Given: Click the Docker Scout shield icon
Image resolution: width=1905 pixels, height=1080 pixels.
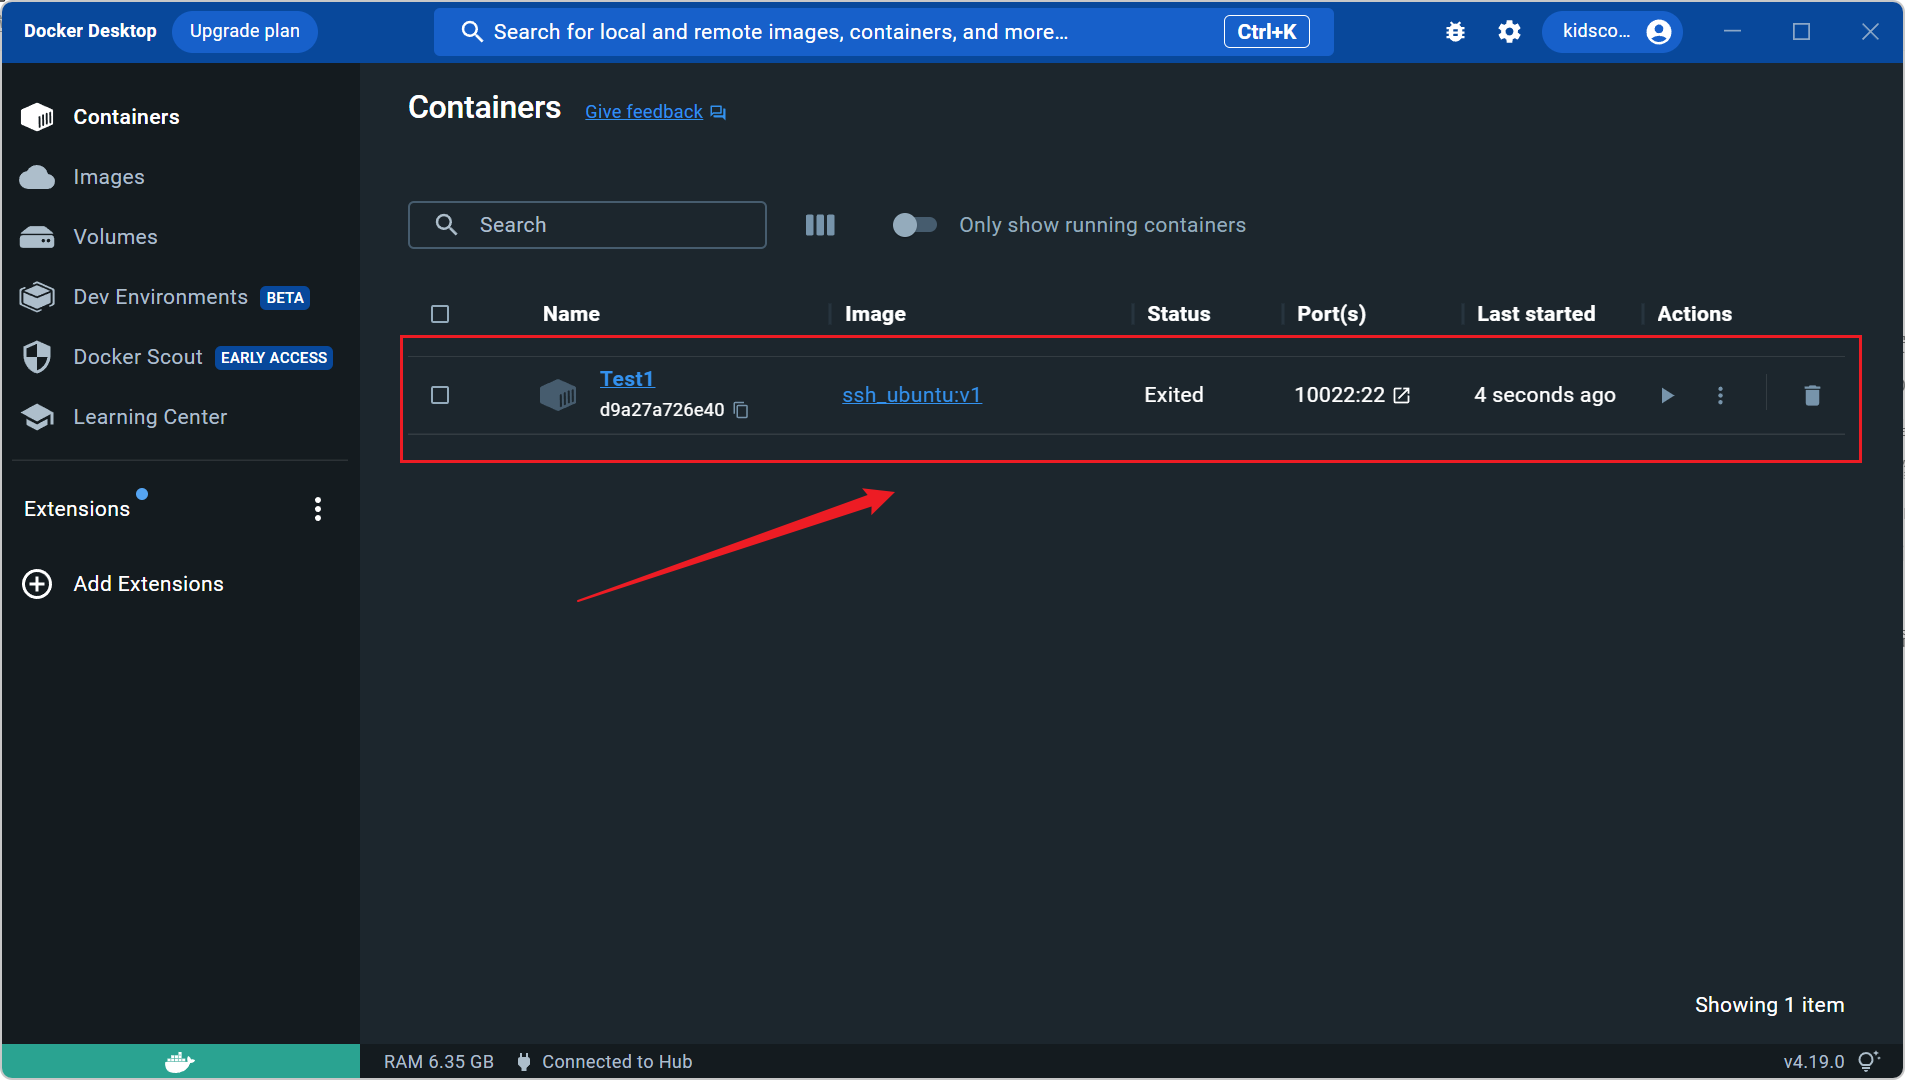Looking at the screenshot, I should coord(37,357).
